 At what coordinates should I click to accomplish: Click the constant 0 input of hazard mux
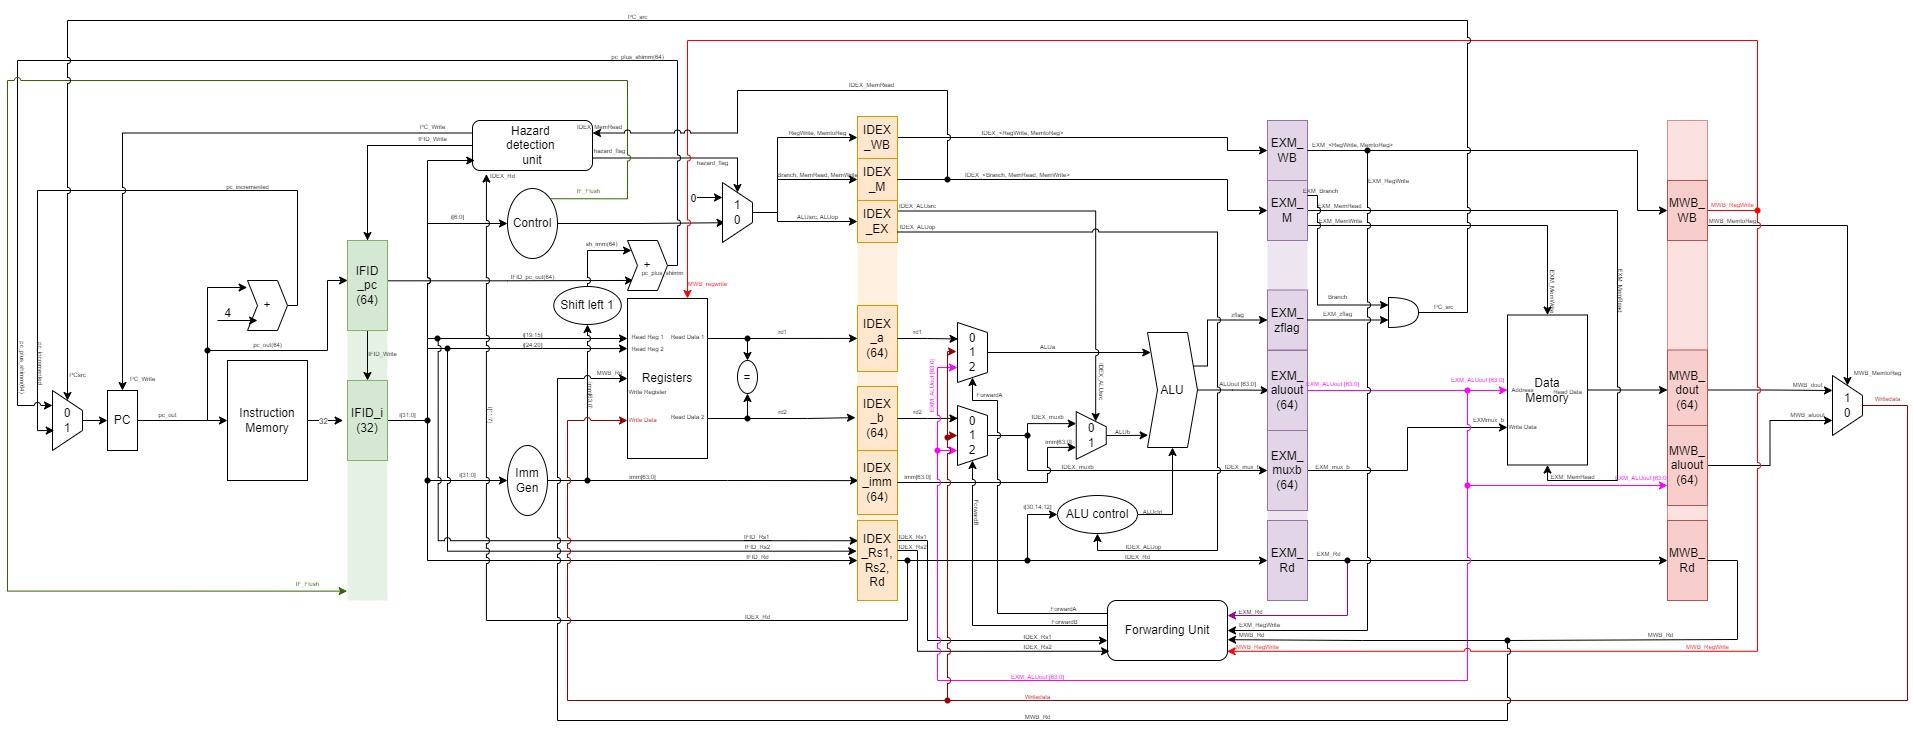pos(693,198)
